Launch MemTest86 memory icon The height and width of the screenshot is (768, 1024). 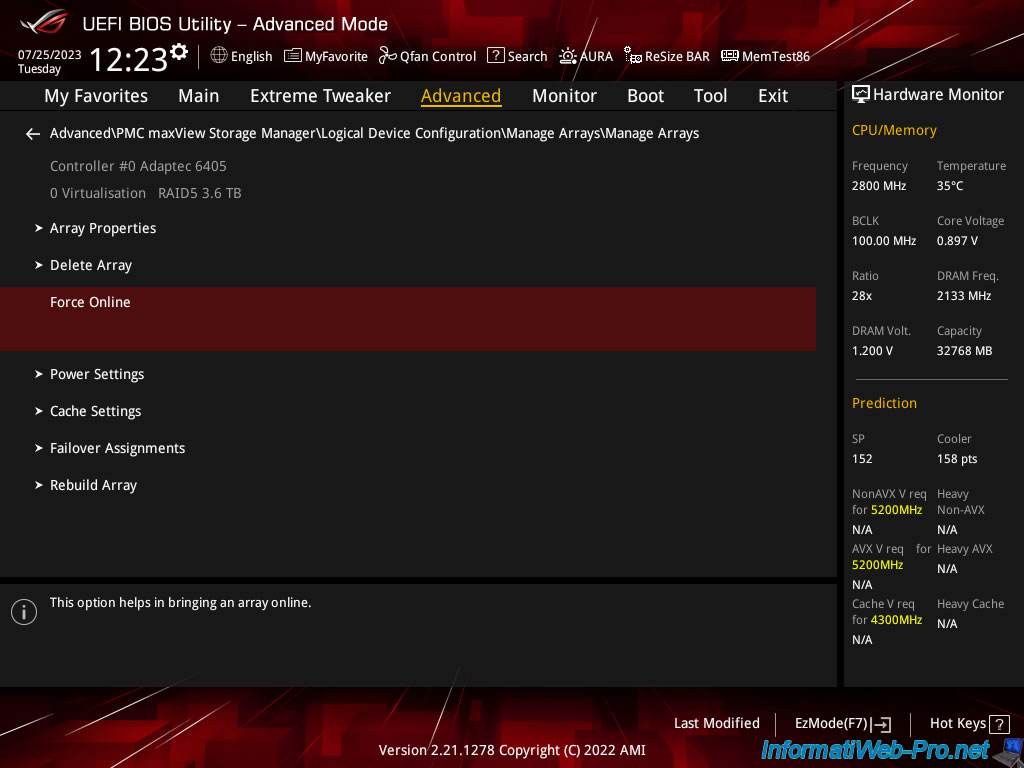coord(729,56)
